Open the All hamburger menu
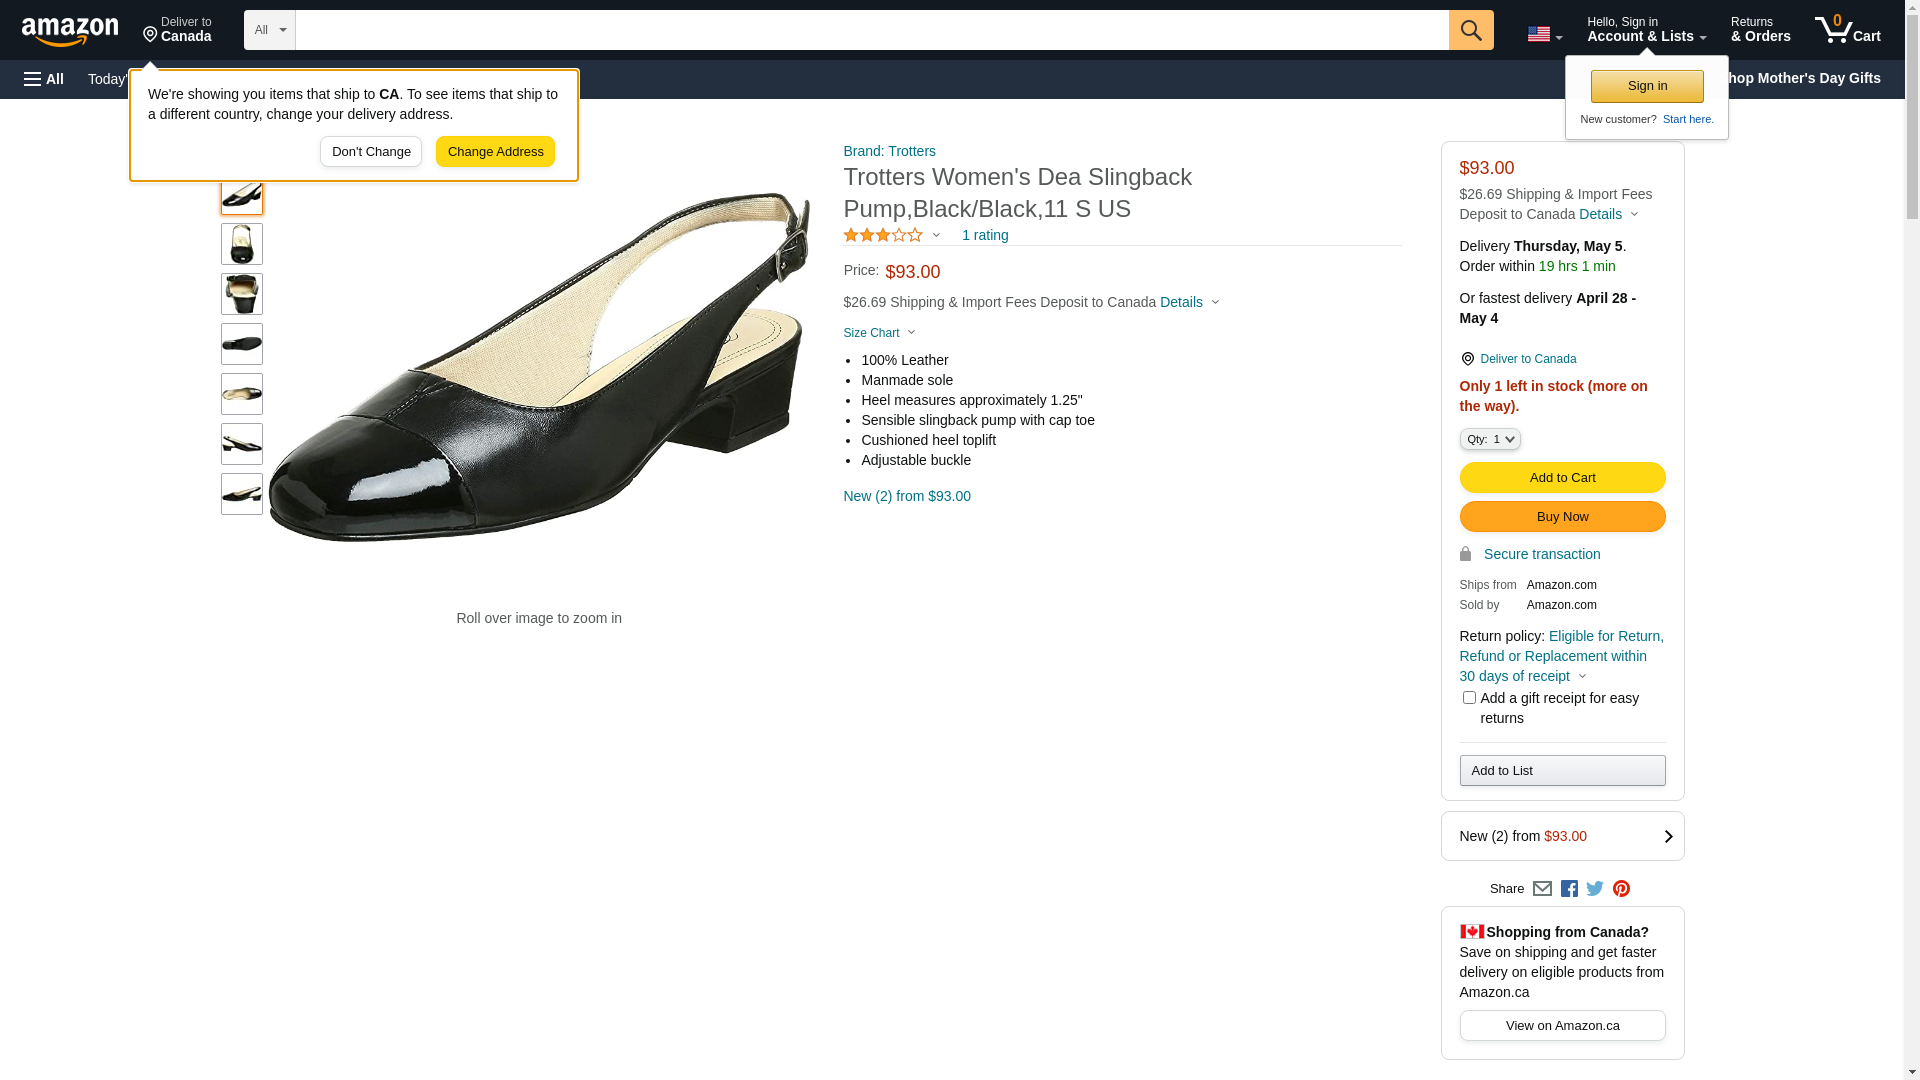The width and height of the screenshot is (1920, 1080). (44, 79)
